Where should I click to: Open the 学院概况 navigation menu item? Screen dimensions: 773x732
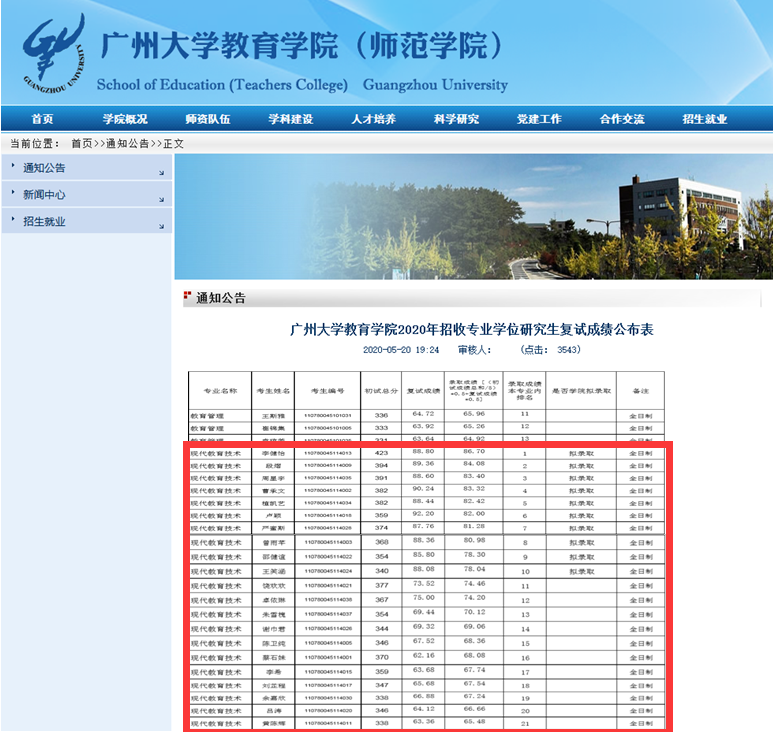pyautogui.click(x=125, y=119)
